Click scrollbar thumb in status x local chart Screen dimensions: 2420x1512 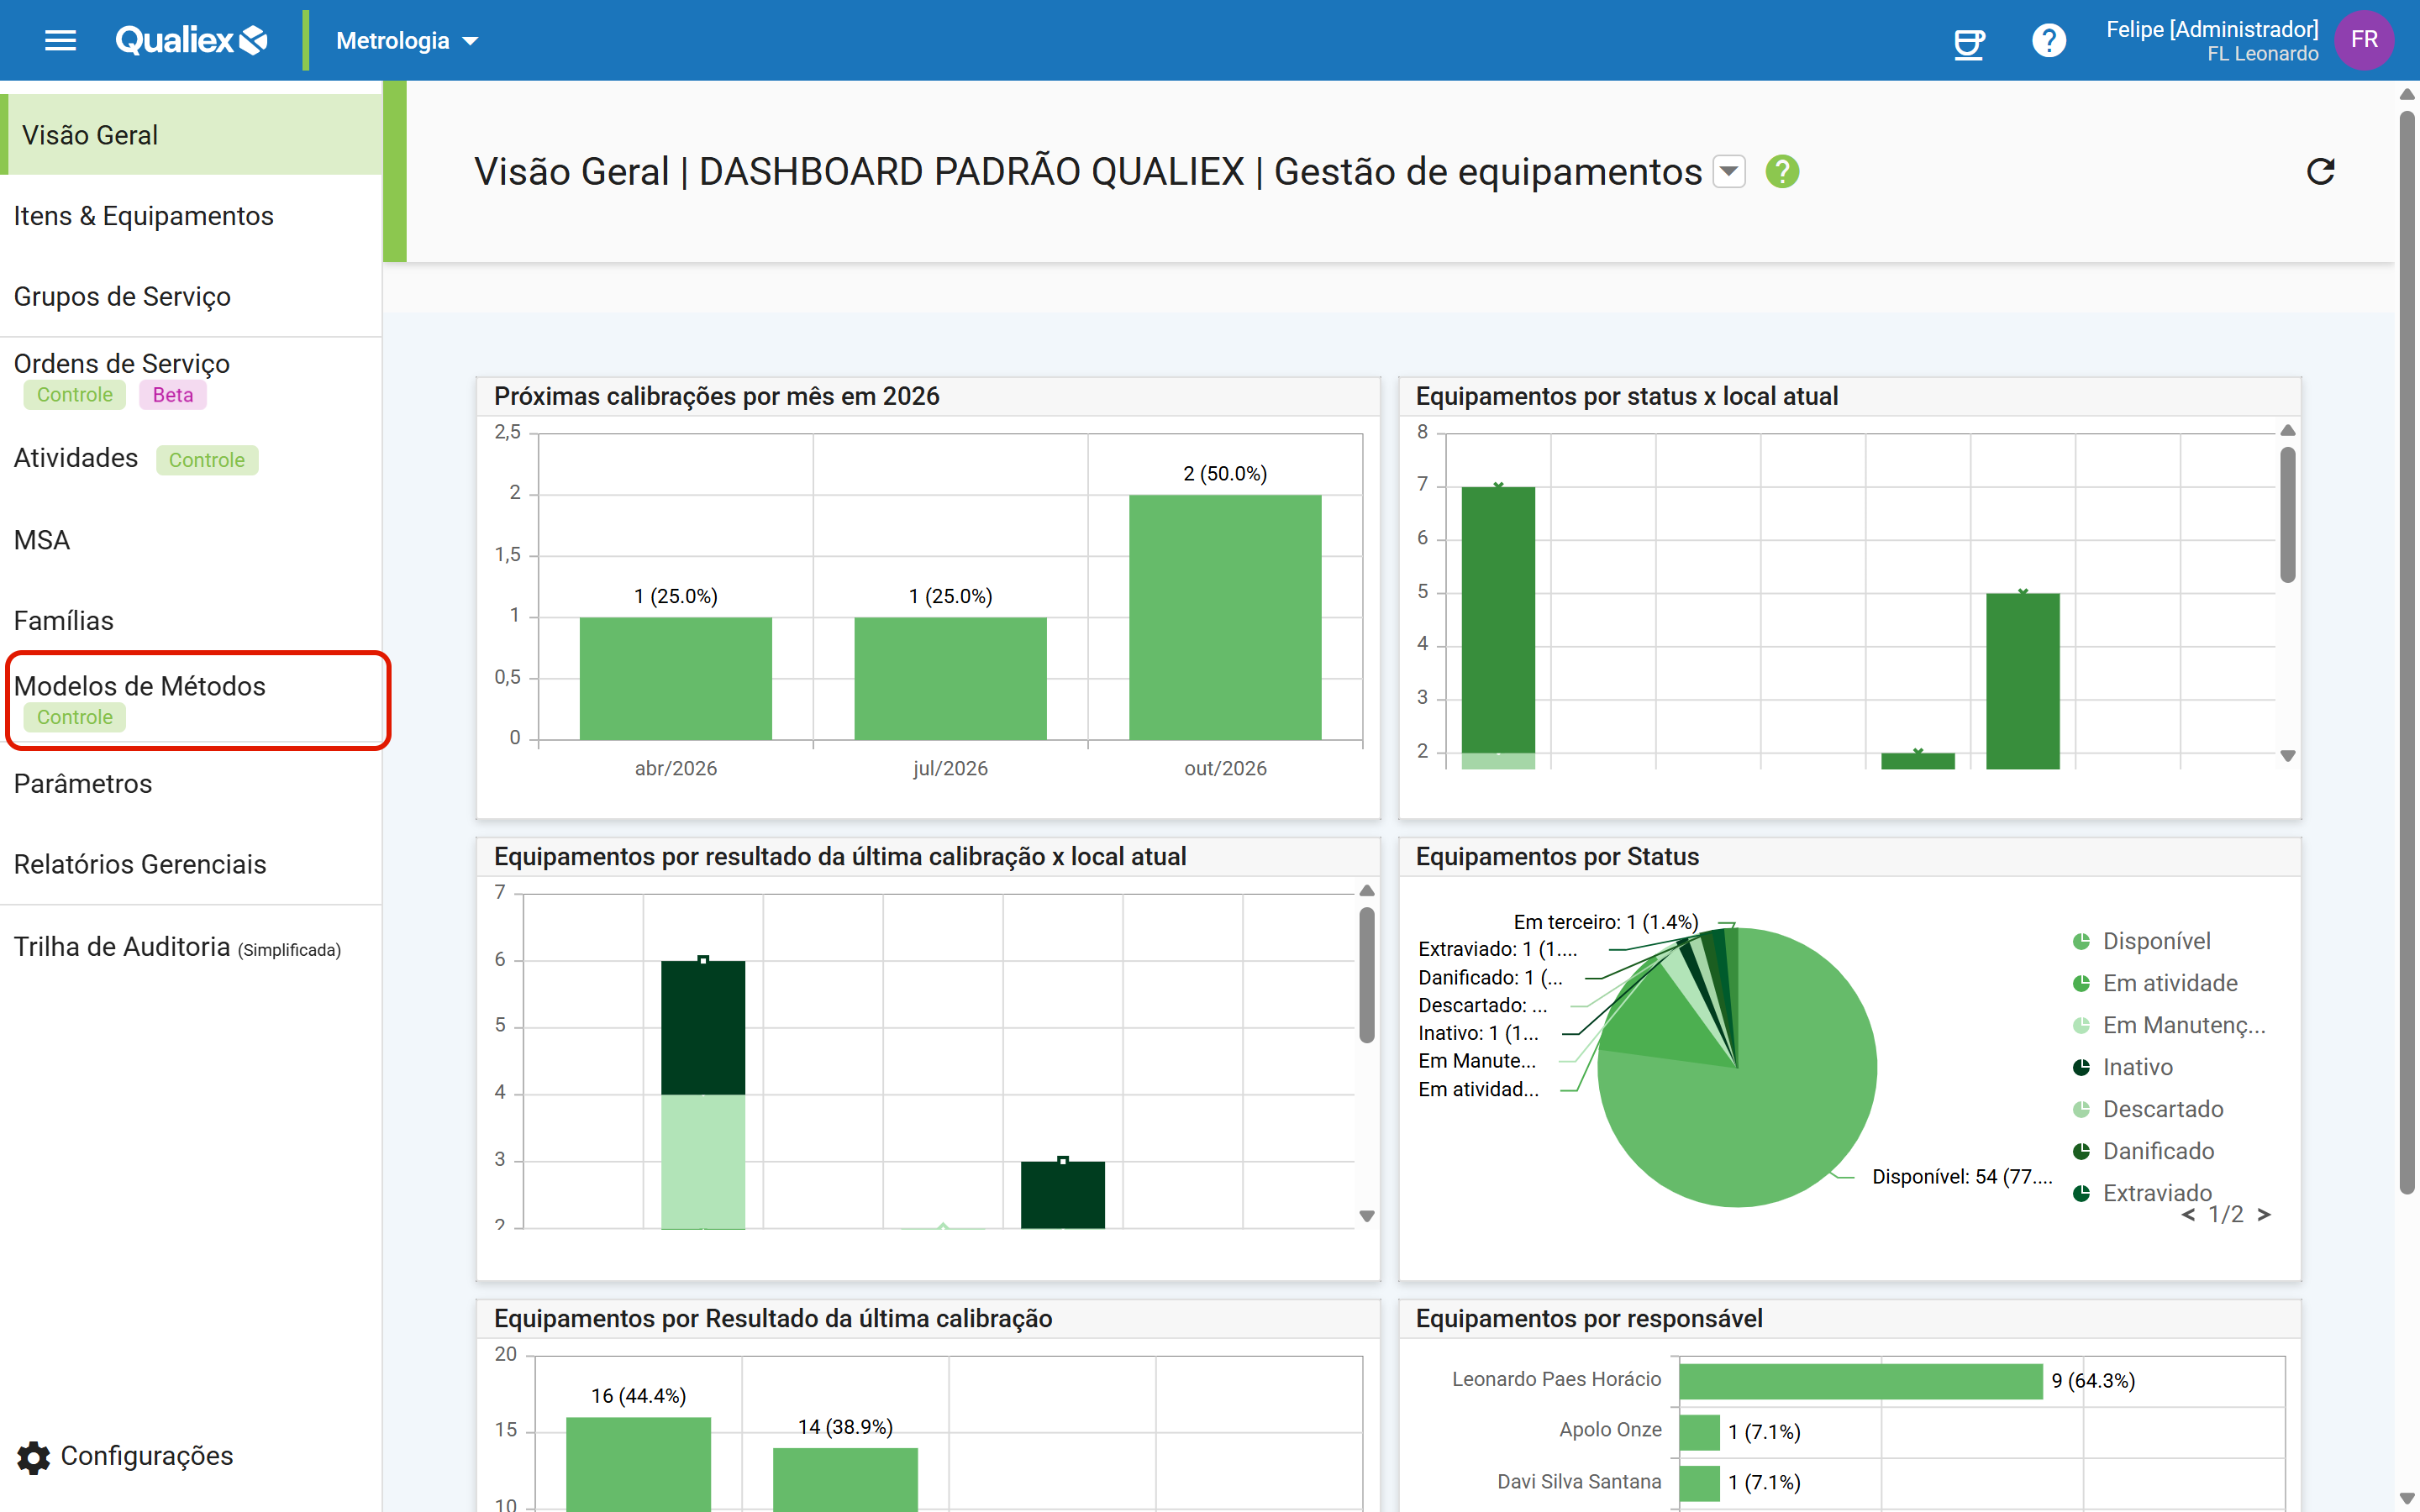(2287, 515)
